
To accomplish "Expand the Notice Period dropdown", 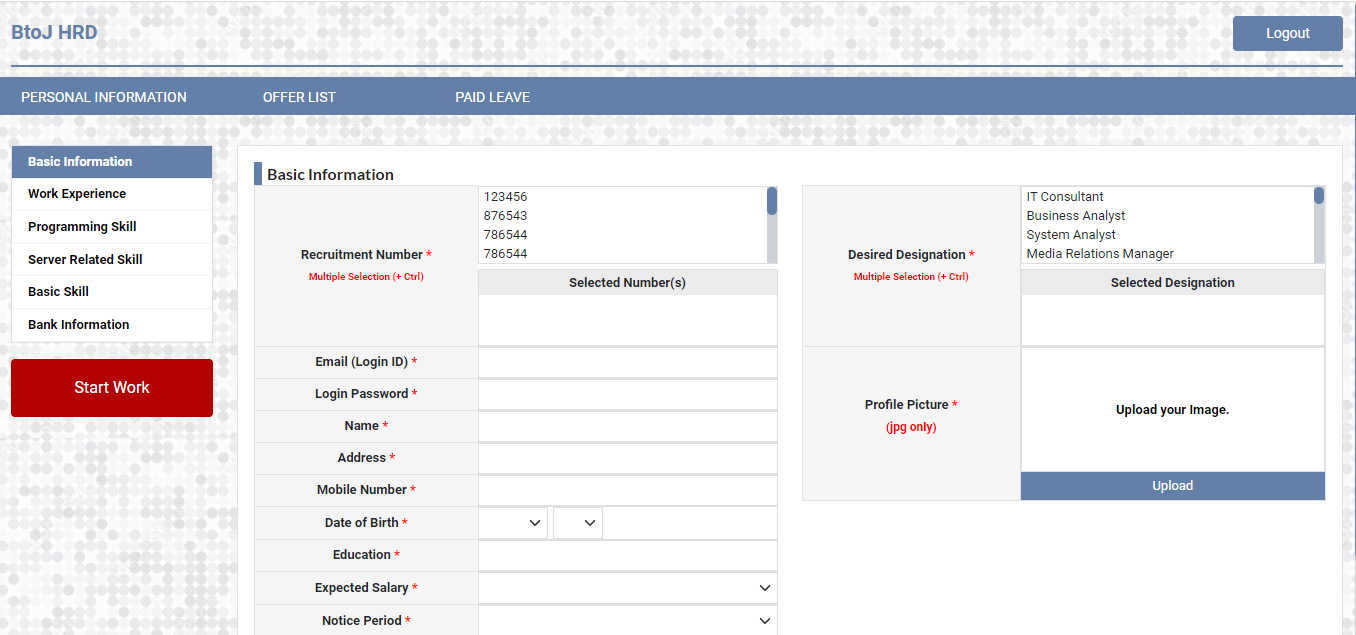I will [x=627, y=621].
